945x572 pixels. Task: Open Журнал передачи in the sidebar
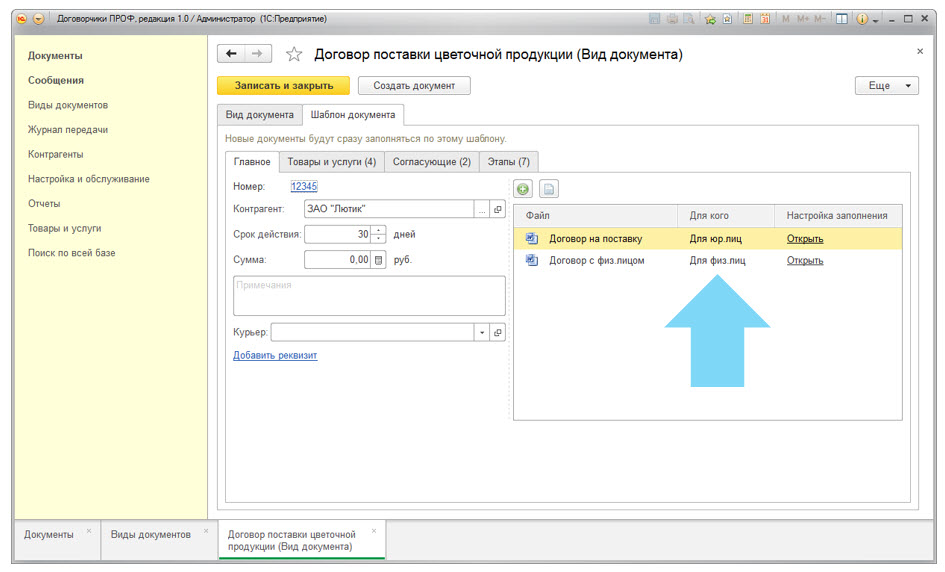click(x=68, y=130)
